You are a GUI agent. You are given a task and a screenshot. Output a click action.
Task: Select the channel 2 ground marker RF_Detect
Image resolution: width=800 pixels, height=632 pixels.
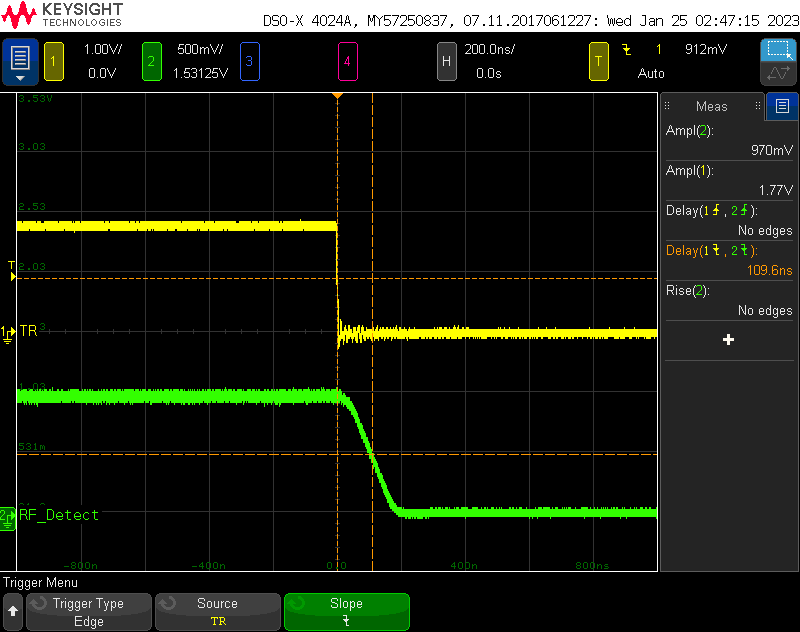point(8,518)
